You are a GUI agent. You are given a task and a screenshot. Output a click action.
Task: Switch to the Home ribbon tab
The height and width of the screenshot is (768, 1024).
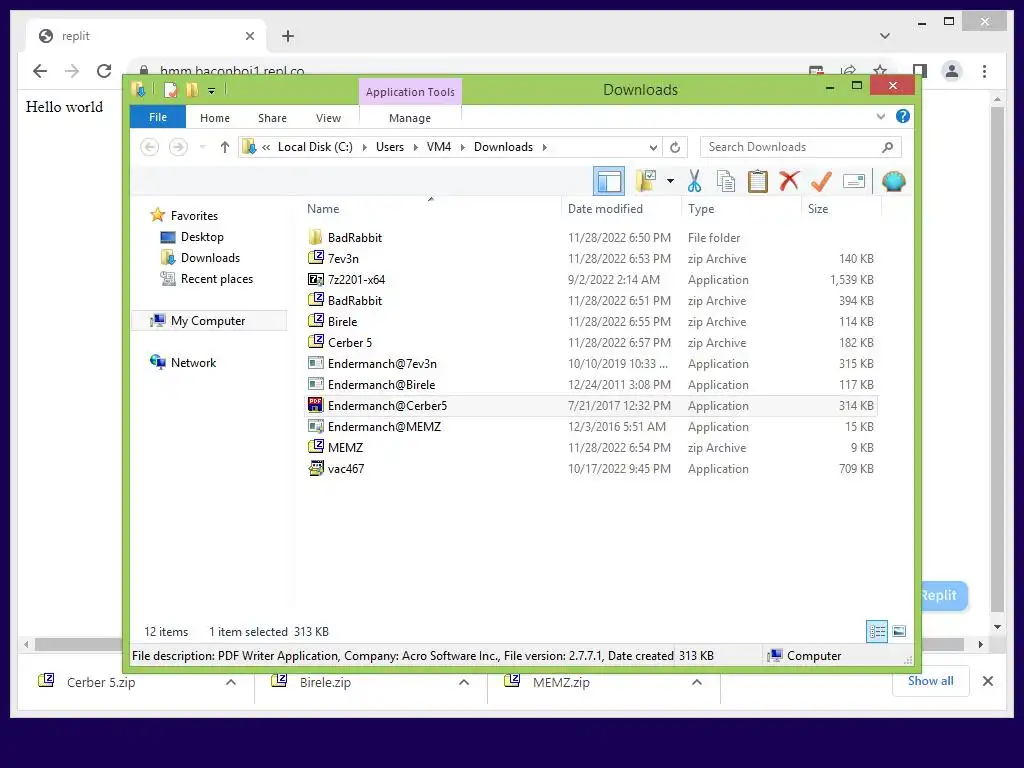(215, 118)
